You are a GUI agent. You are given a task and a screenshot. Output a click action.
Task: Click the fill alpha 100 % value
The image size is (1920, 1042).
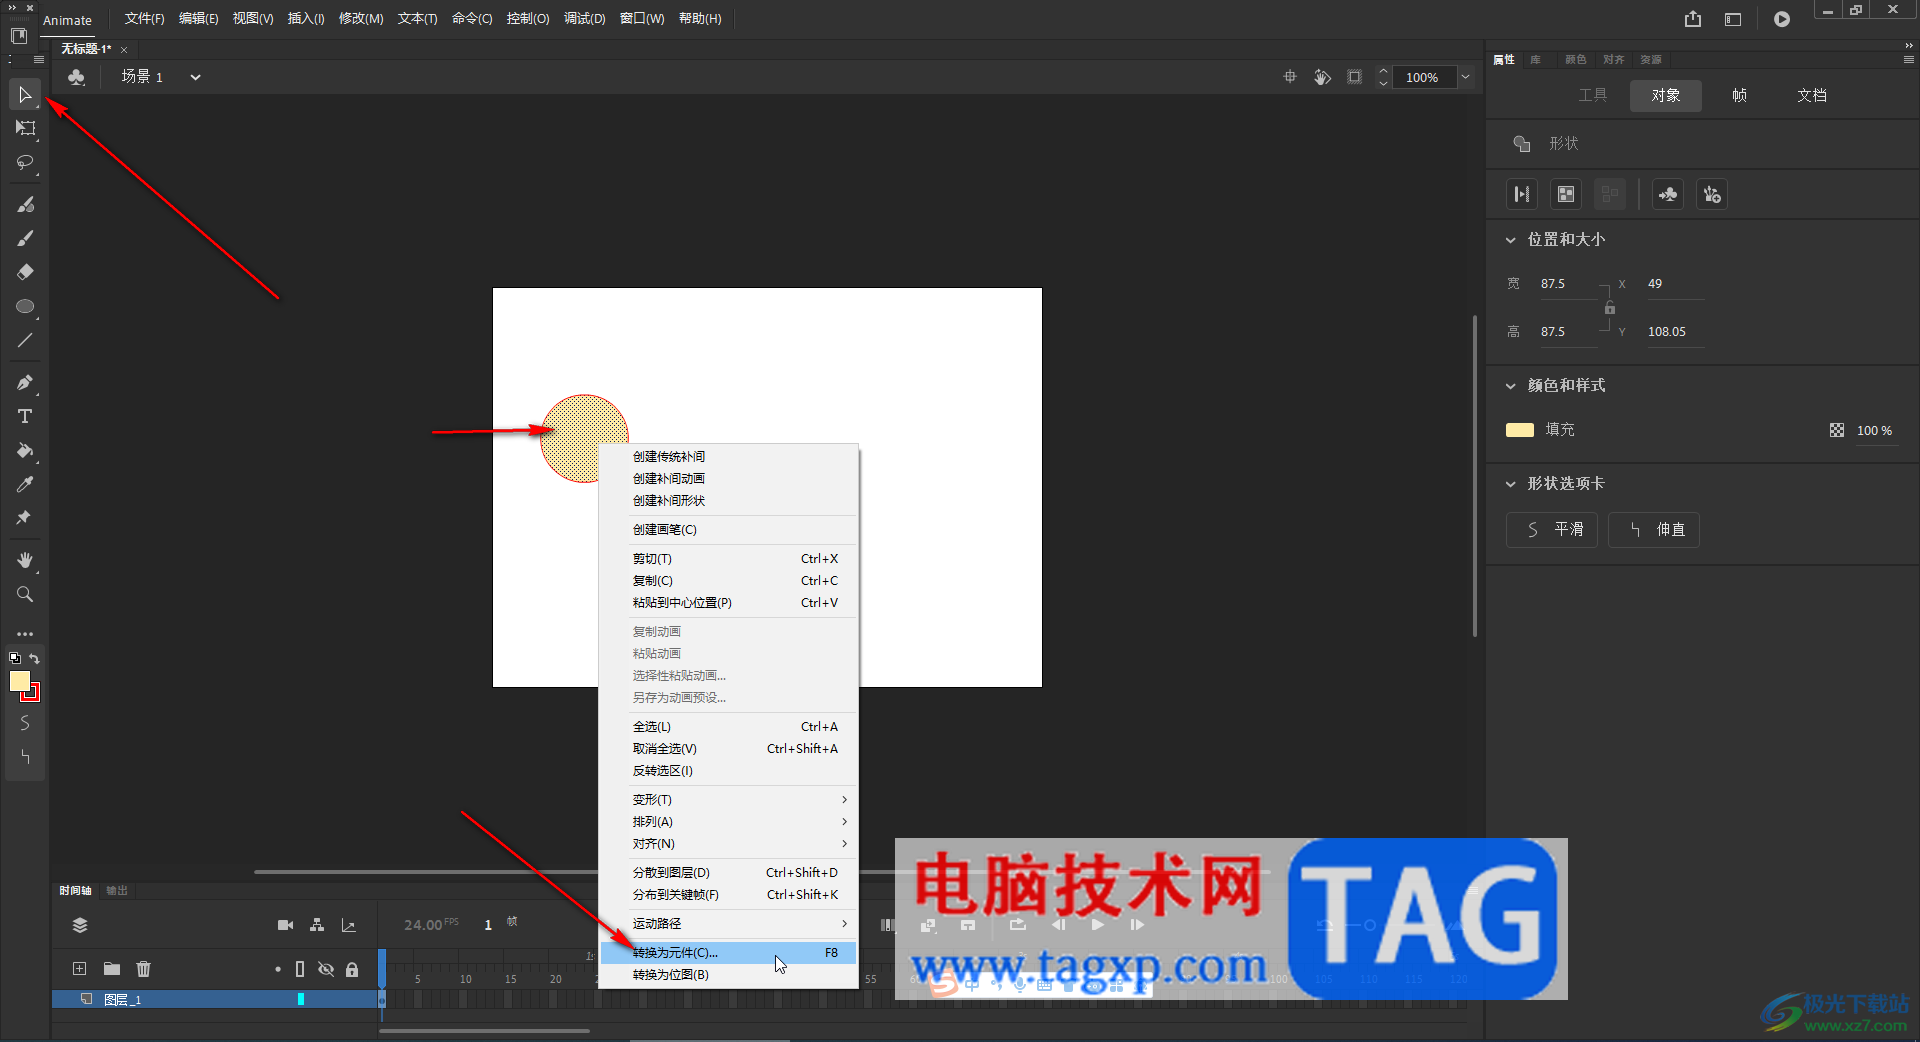pyautogui.click(x=1875, y=431)
